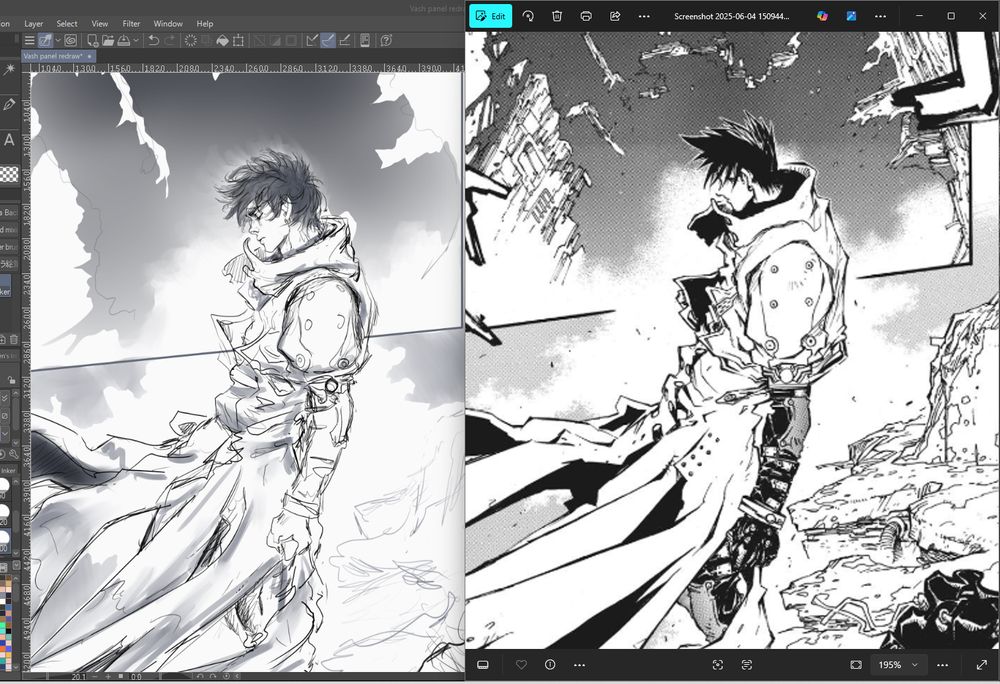Open the Select menu
Screen dimensions: 1000x684
[67, 24]
